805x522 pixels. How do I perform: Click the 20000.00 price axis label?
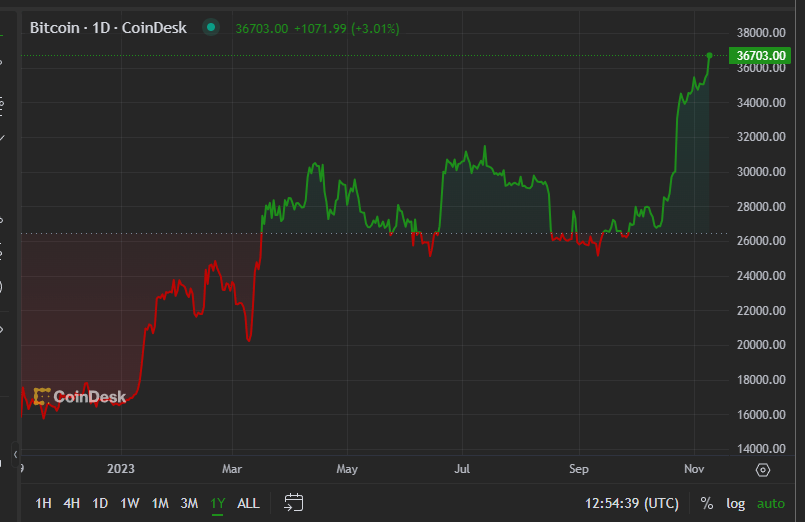(x=761, y=345)
